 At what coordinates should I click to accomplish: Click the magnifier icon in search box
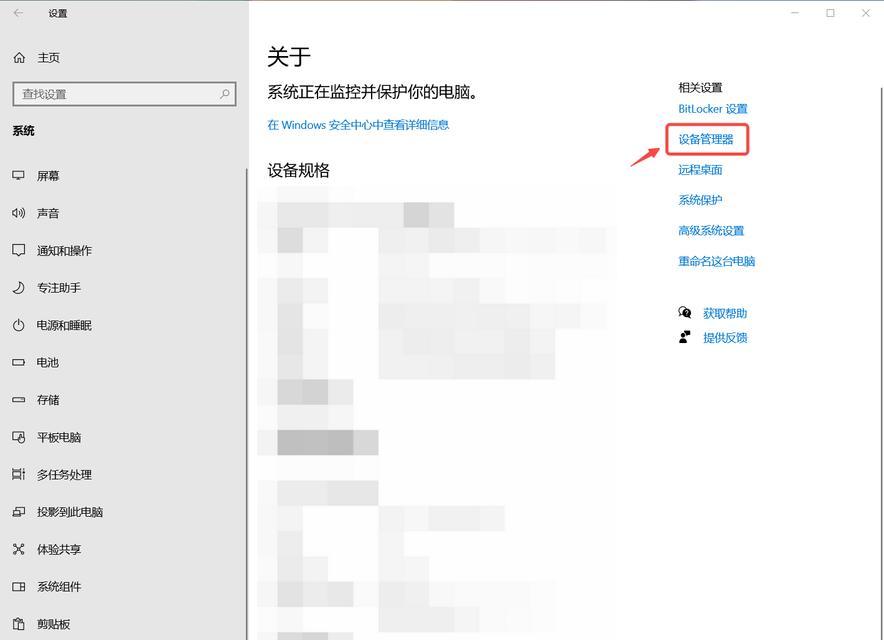pos(224,94)
